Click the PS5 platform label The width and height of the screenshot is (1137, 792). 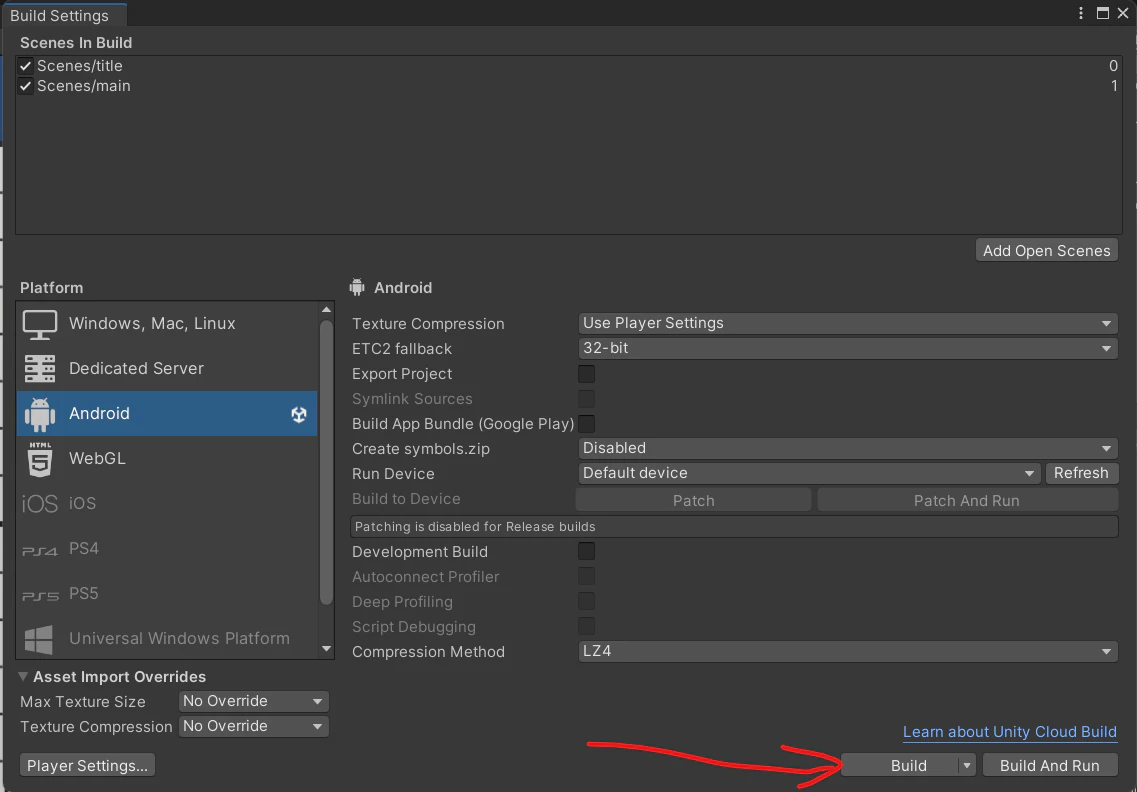(x=83, y=594)
